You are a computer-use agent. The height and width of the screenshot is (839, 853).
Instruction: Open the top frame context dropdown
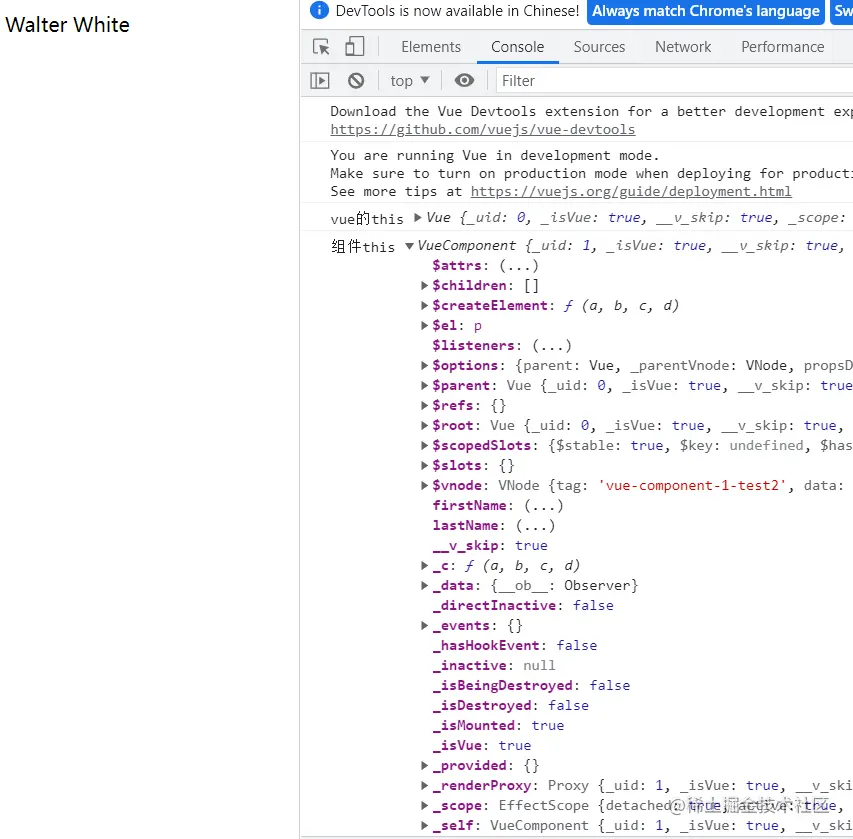[408, 80]
